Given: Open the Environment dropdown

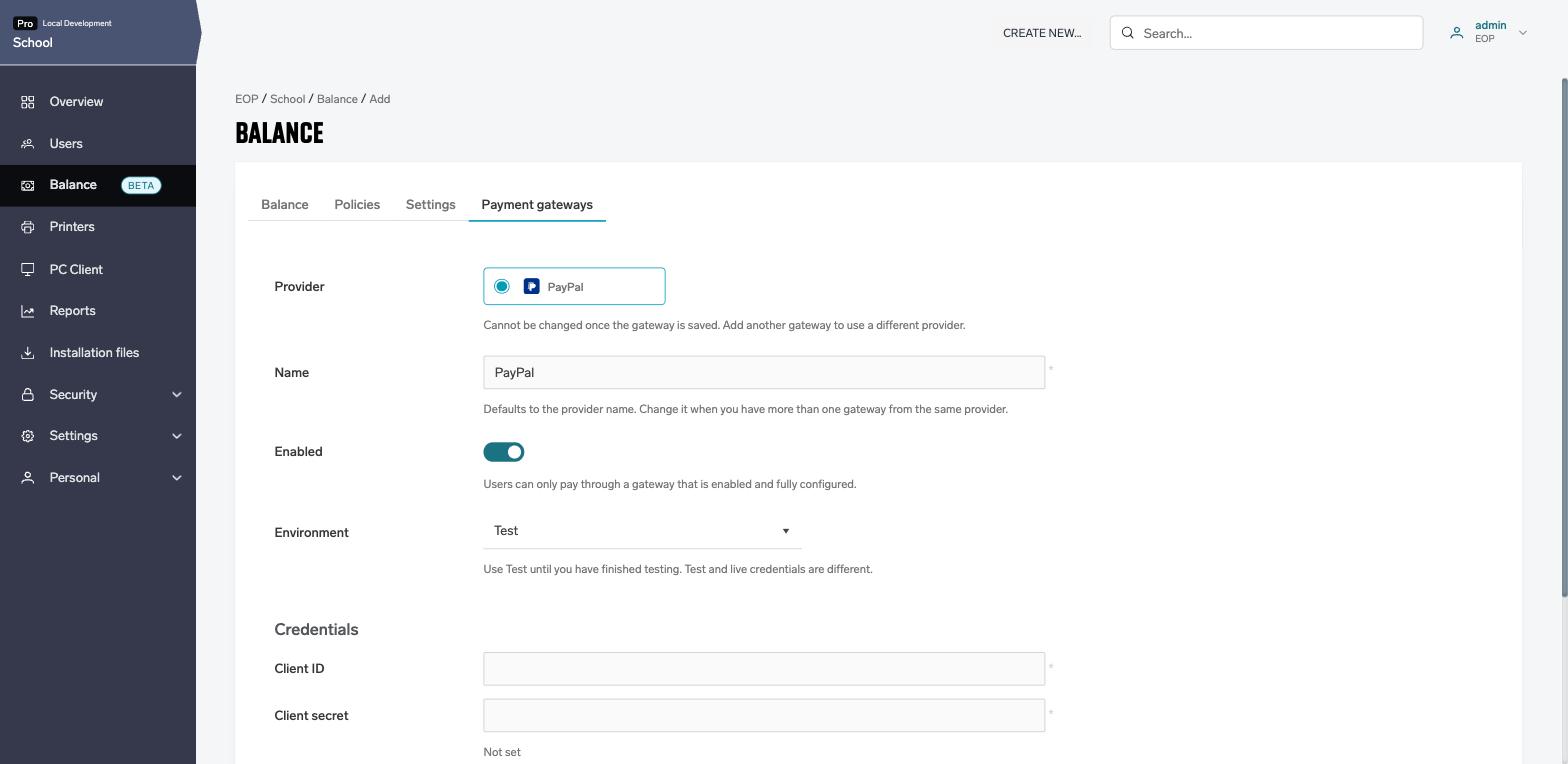Looking at the screenshot, I should 642,531.
